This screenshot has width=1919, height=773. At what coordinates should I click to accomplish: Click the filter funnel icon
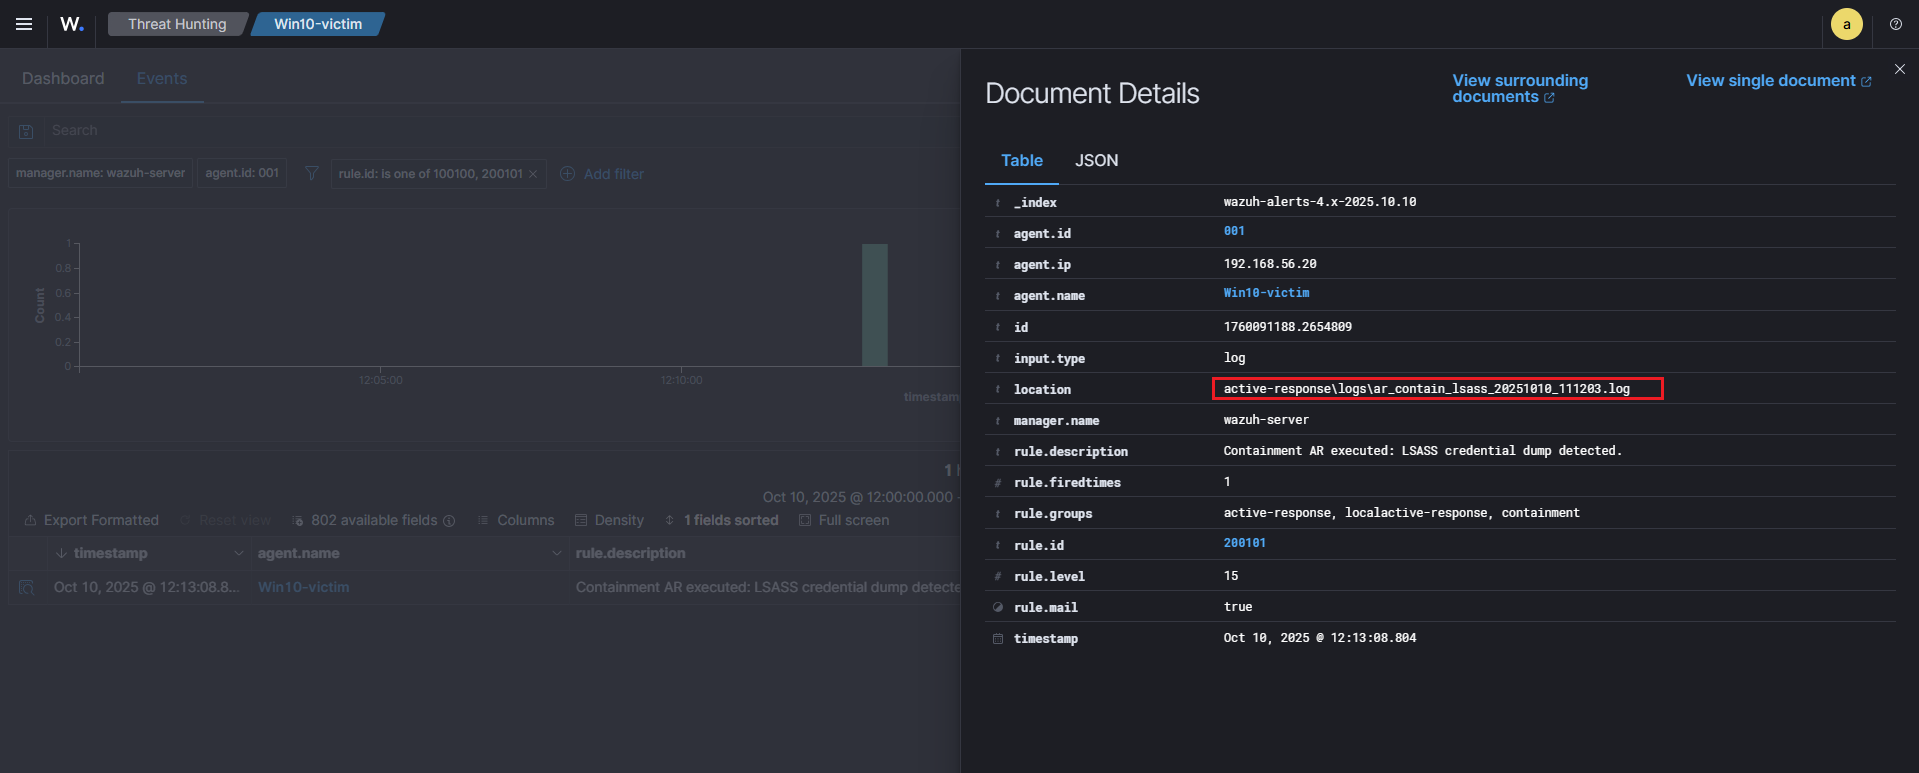tap(312, 174)
